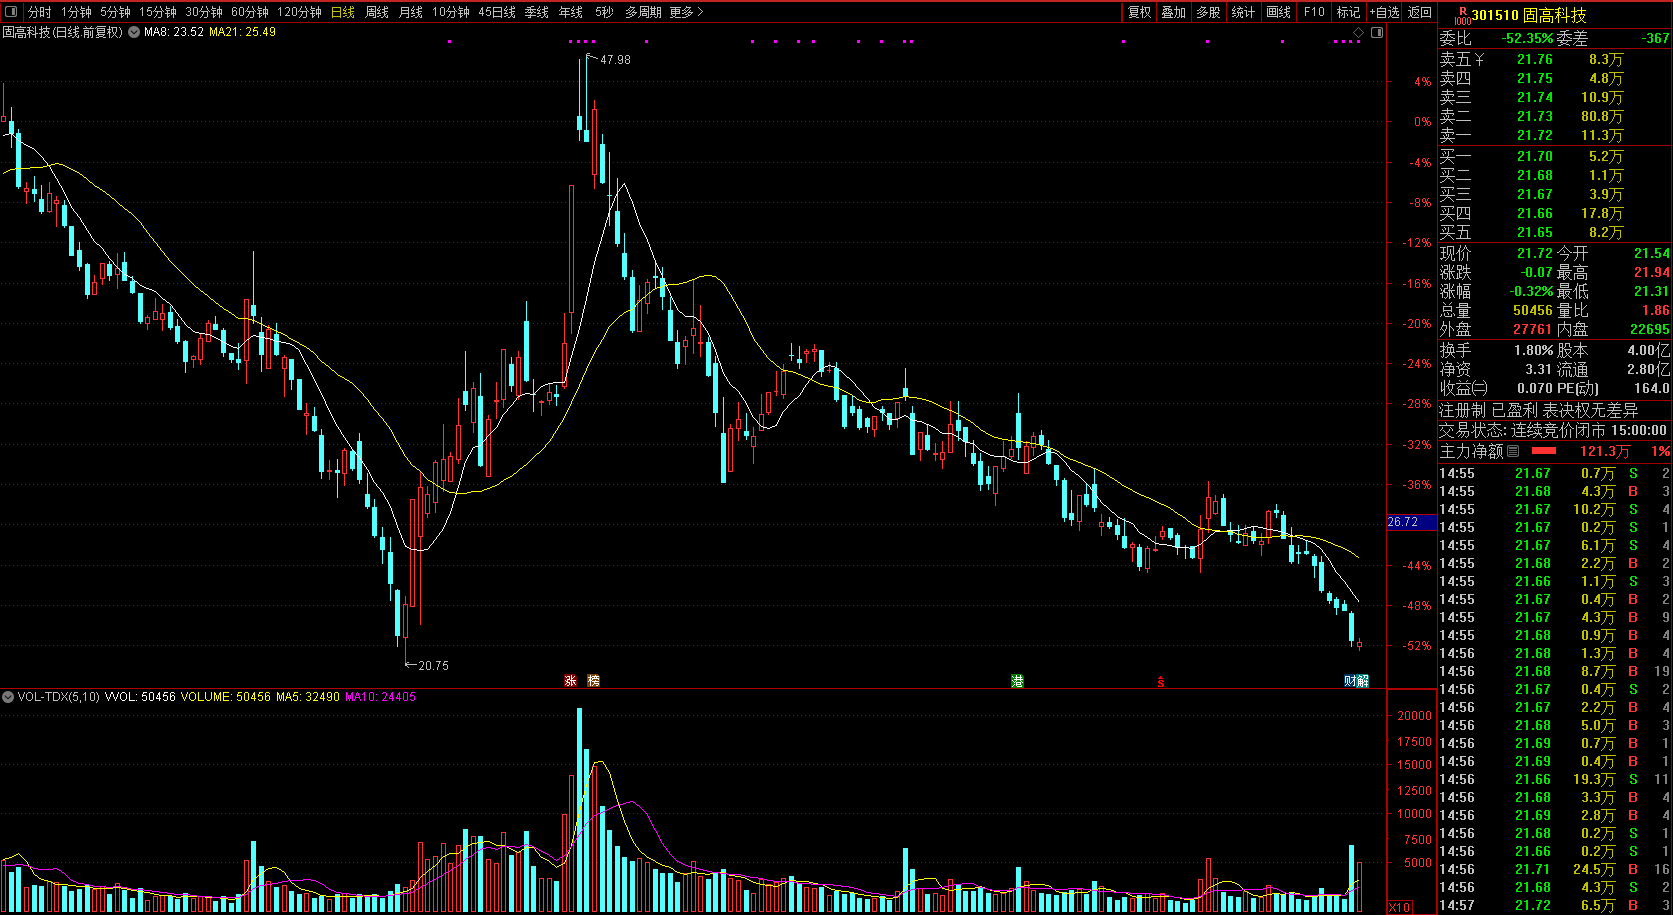Select the 15分钟 period tab

pos(158,12)
